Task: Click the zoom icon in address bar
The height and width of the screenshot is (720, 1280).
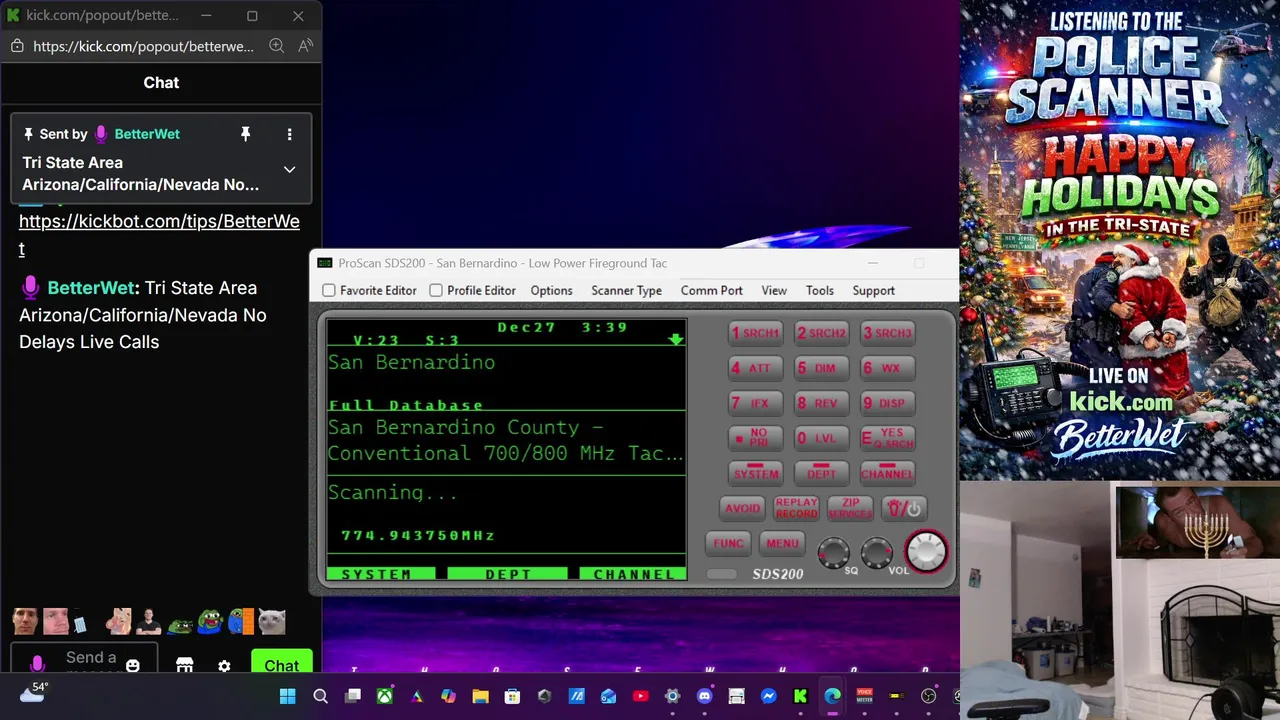Action: (277, 46)
